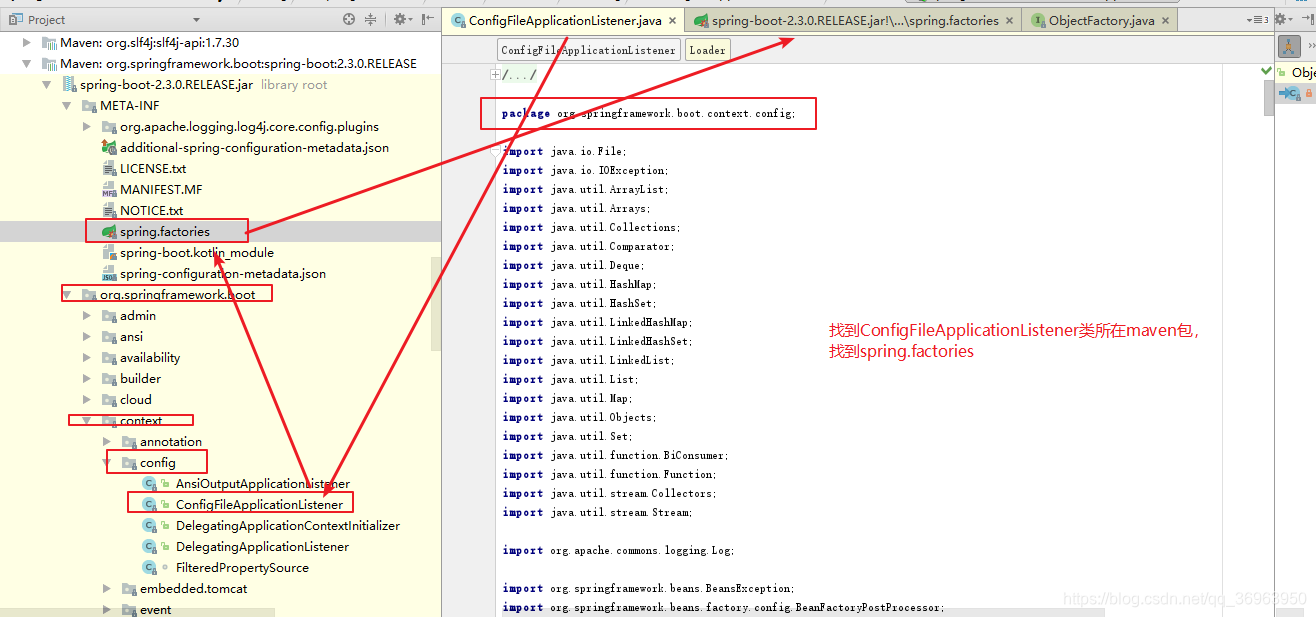
Task: Expand the admin package
Action: point(87,316)
